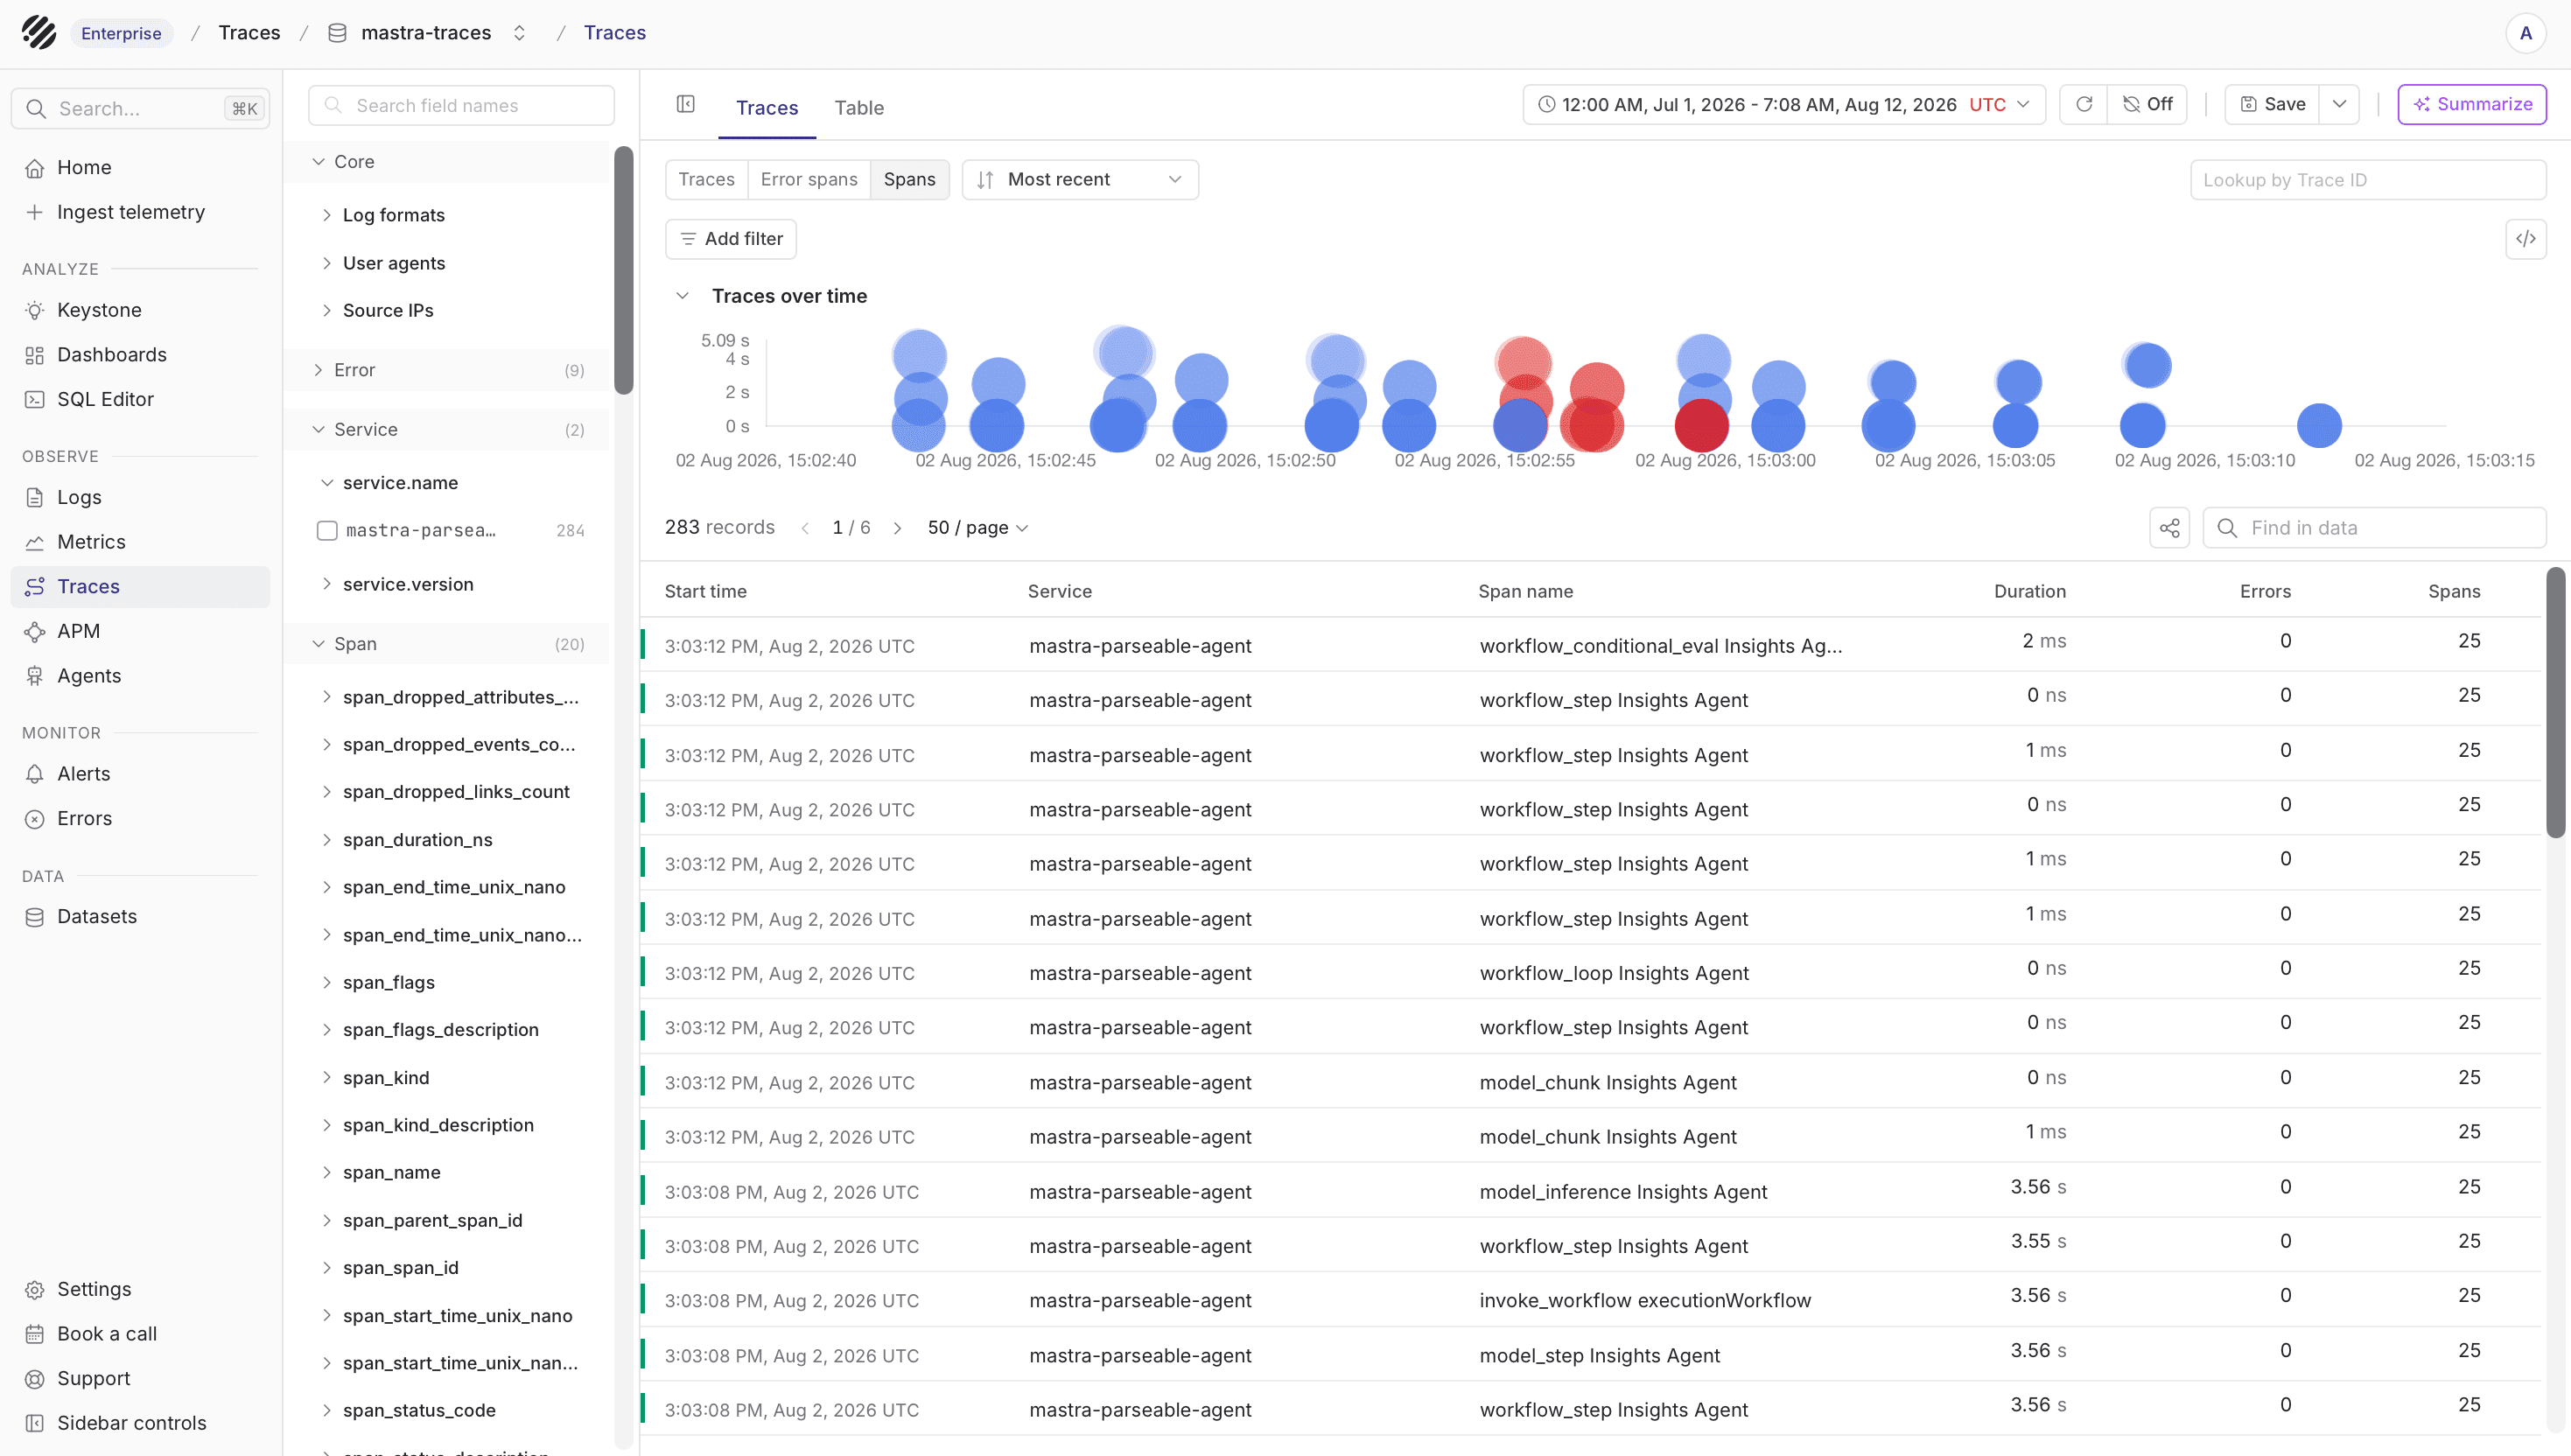Collapse the Core field group

click(447, 162)
